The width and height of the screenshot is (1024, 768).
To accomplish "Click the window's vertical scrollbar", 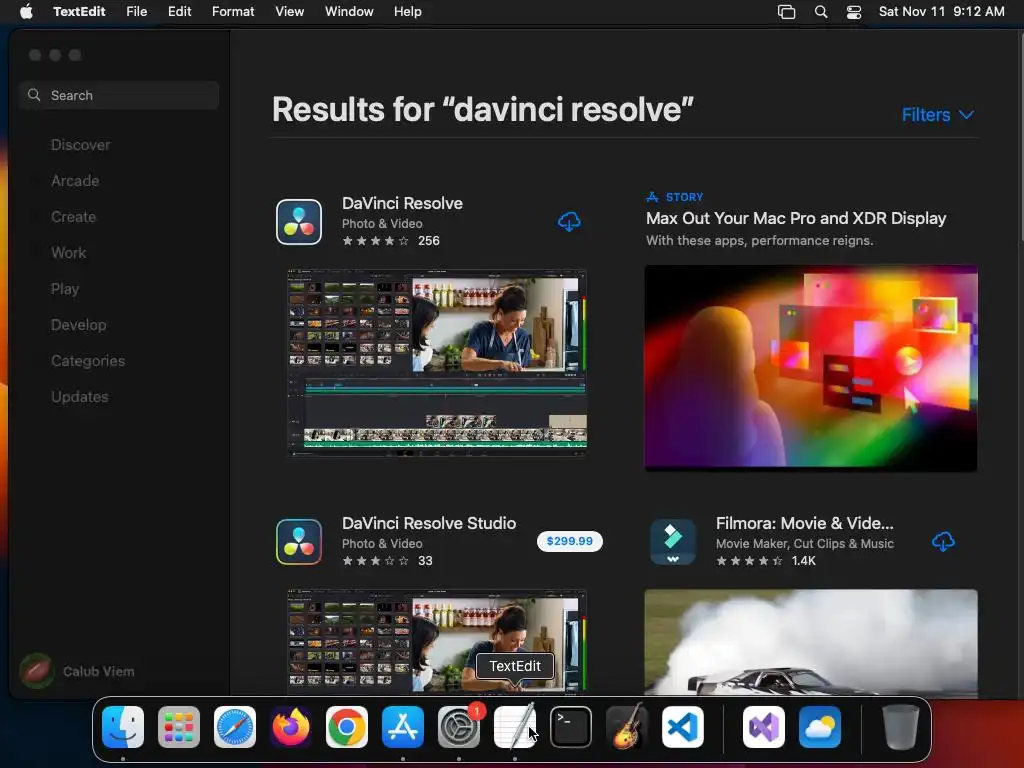I will (x=1020, y=137).
